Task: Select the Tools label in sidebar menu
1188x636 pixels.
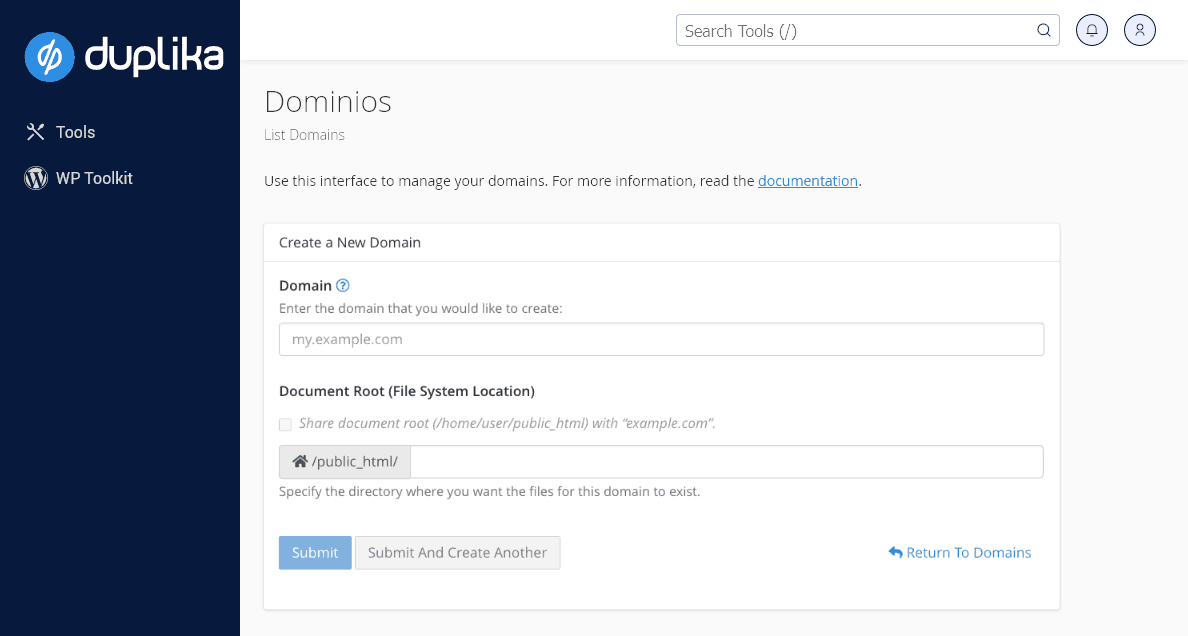Action: pos(75,132)
